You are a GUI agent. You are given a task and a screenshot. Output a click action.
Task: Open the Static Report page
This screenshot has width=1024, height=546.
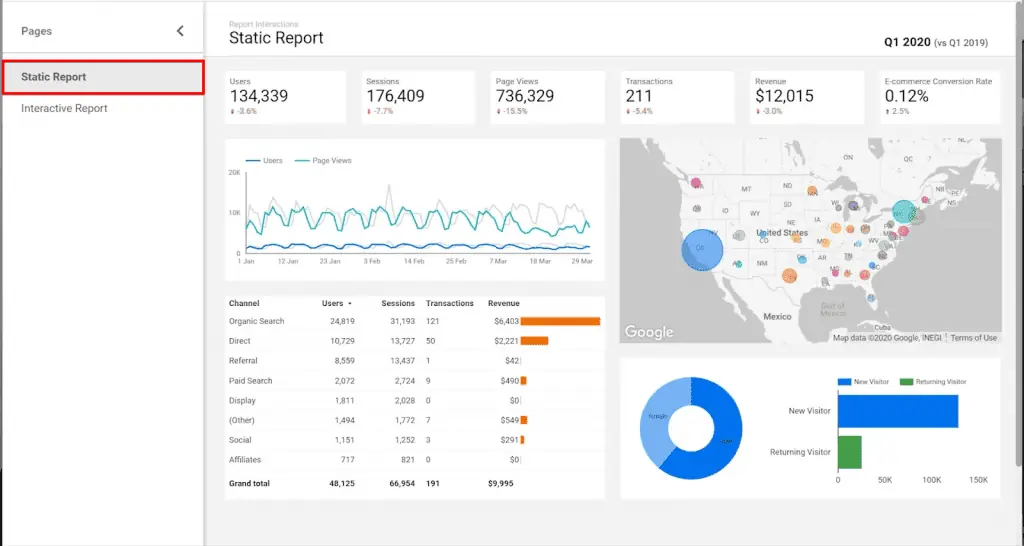pos(102,77)
